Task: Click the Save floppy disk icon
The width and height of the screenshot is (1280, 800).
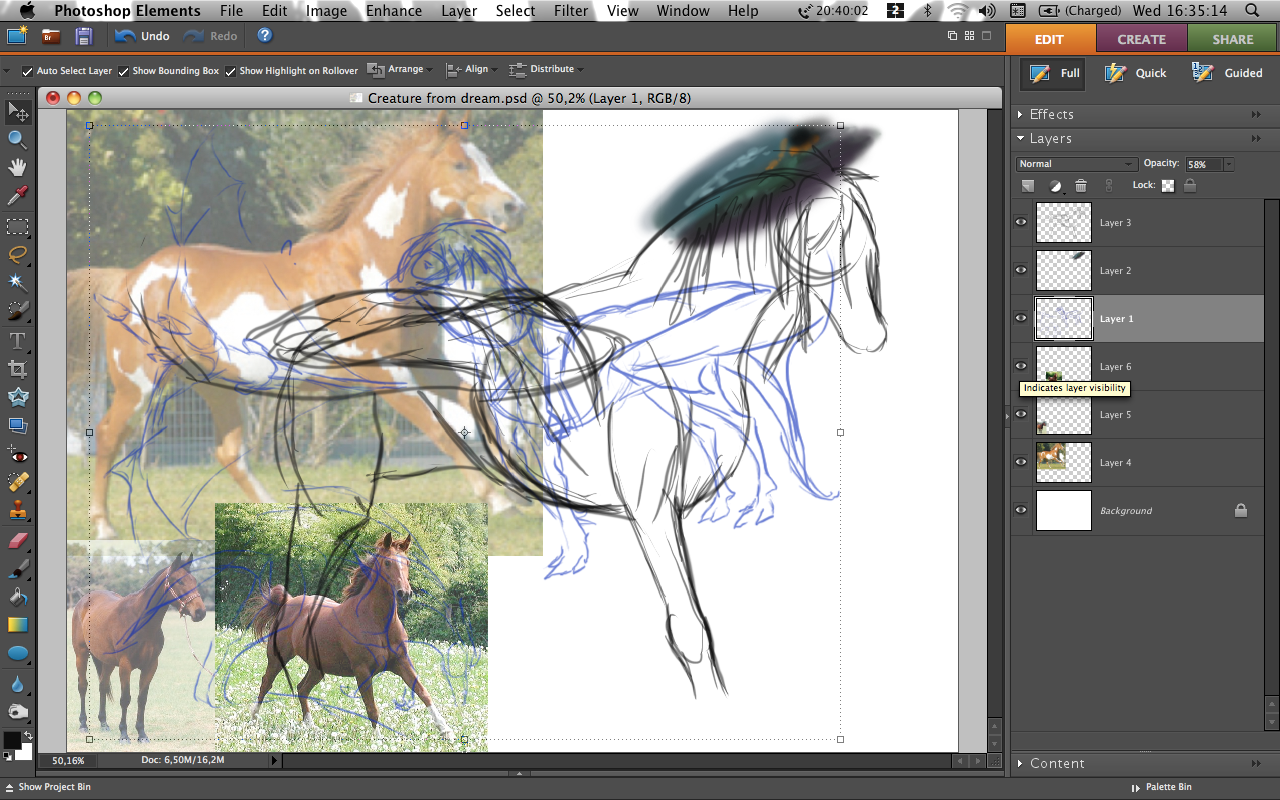Action: 84,36
